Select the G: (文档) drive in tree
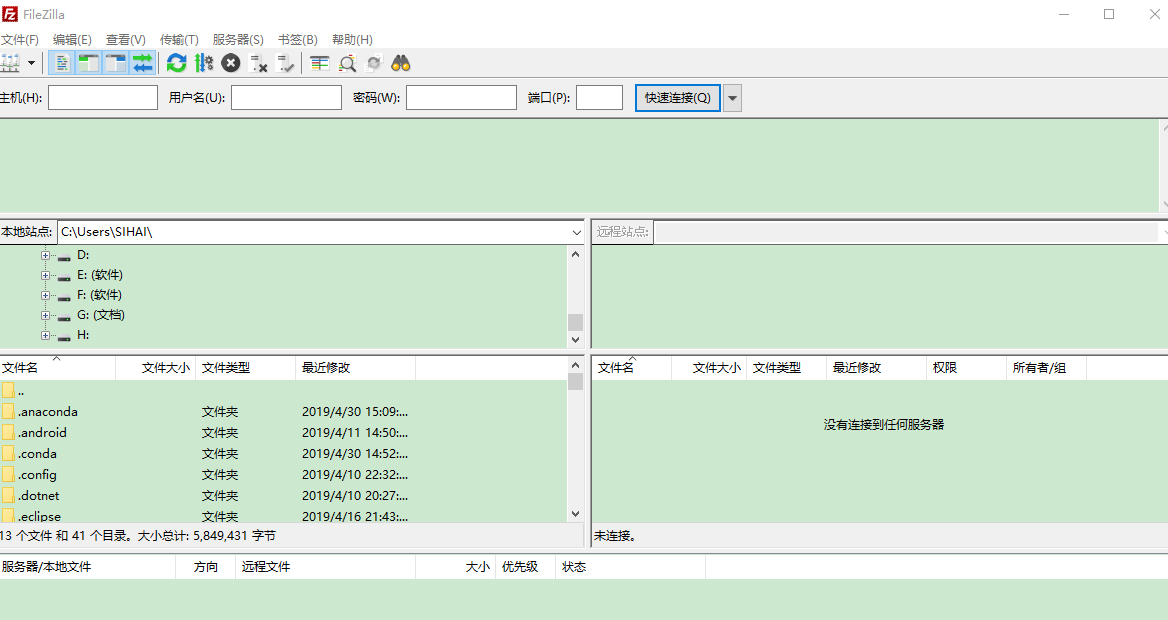Viewport: 1168px width, 620px height. 101,315
